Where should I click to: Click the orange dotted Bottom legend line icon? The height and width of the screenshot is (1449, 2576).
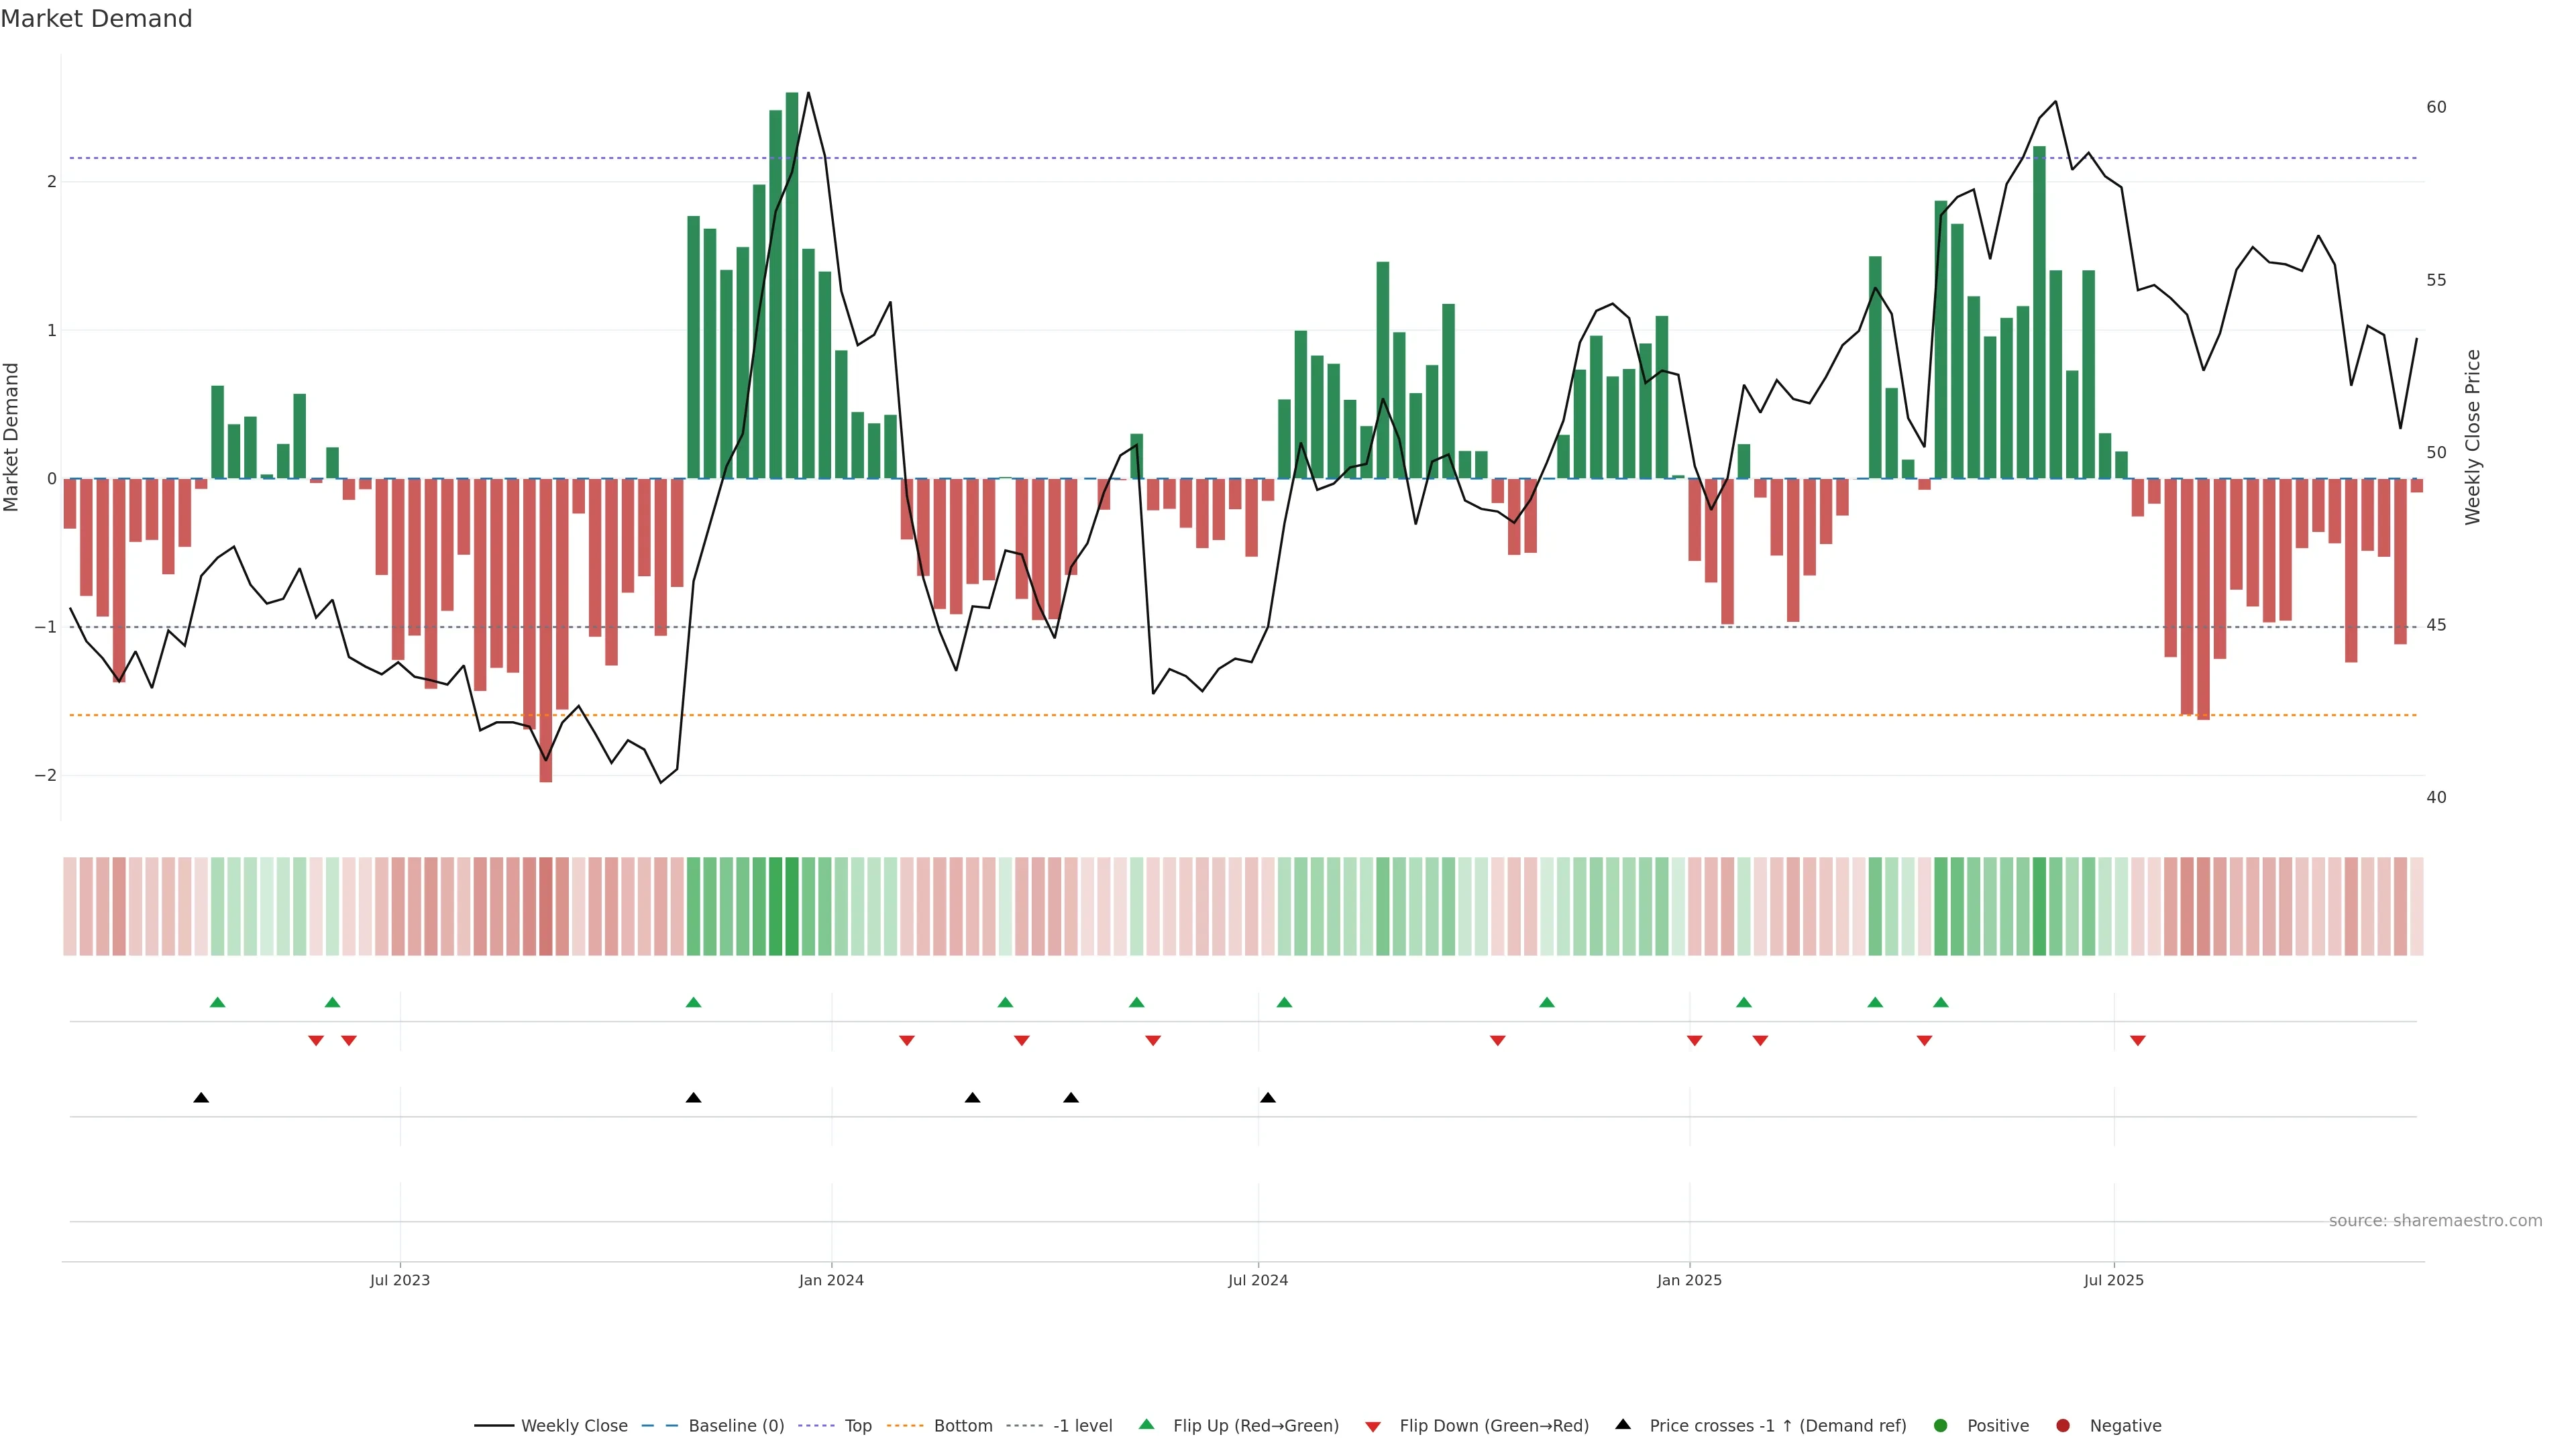(905, 1425)
